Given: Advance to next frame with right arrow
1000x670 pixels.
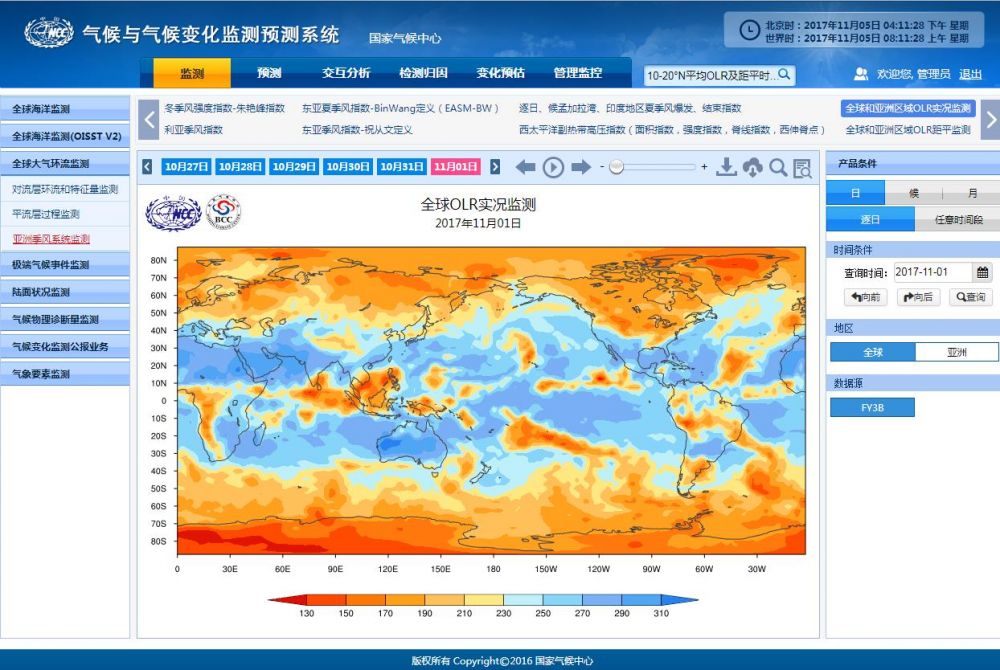Looking at the screenshot, I should (x=581, y=168).
